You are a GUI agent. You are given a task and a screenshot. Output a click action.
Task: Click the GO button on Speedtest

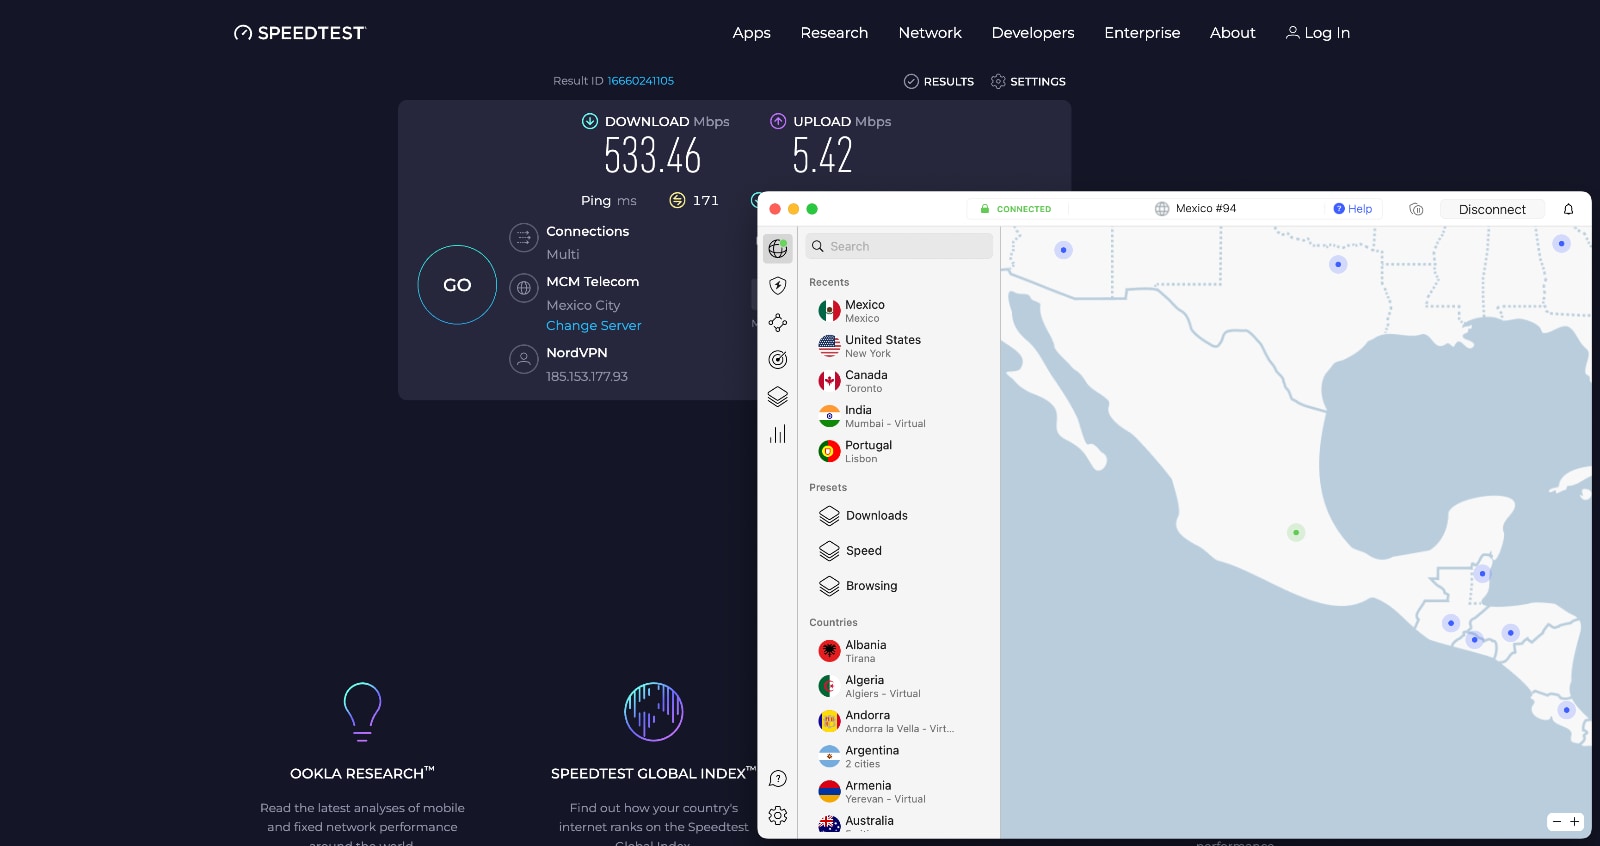pyautogui.click(x=457, y=285)
